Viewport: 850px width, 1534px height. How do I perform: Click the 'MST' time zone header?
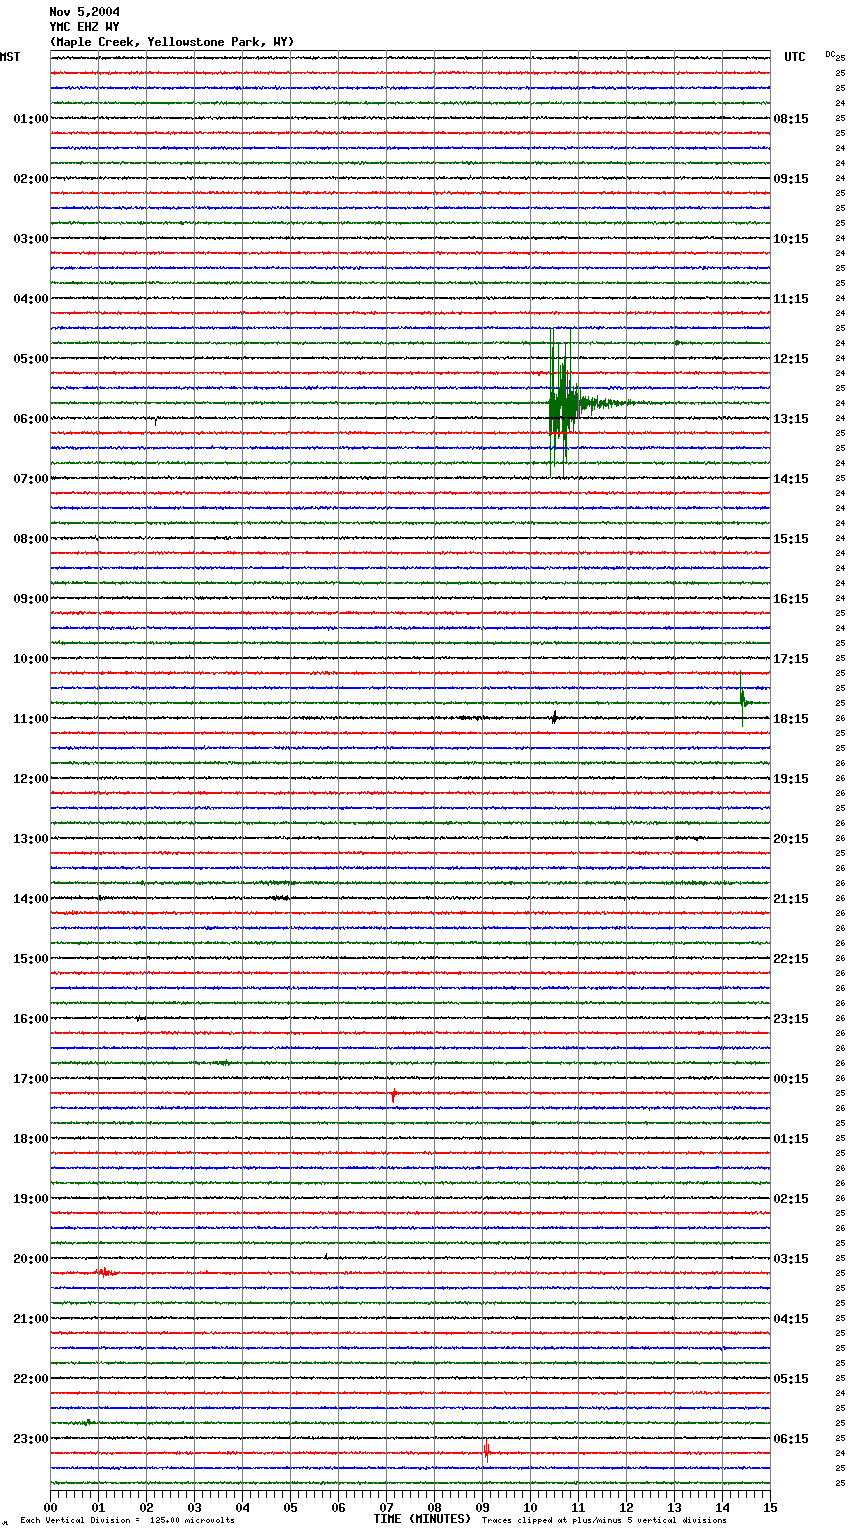click(10, 57)
